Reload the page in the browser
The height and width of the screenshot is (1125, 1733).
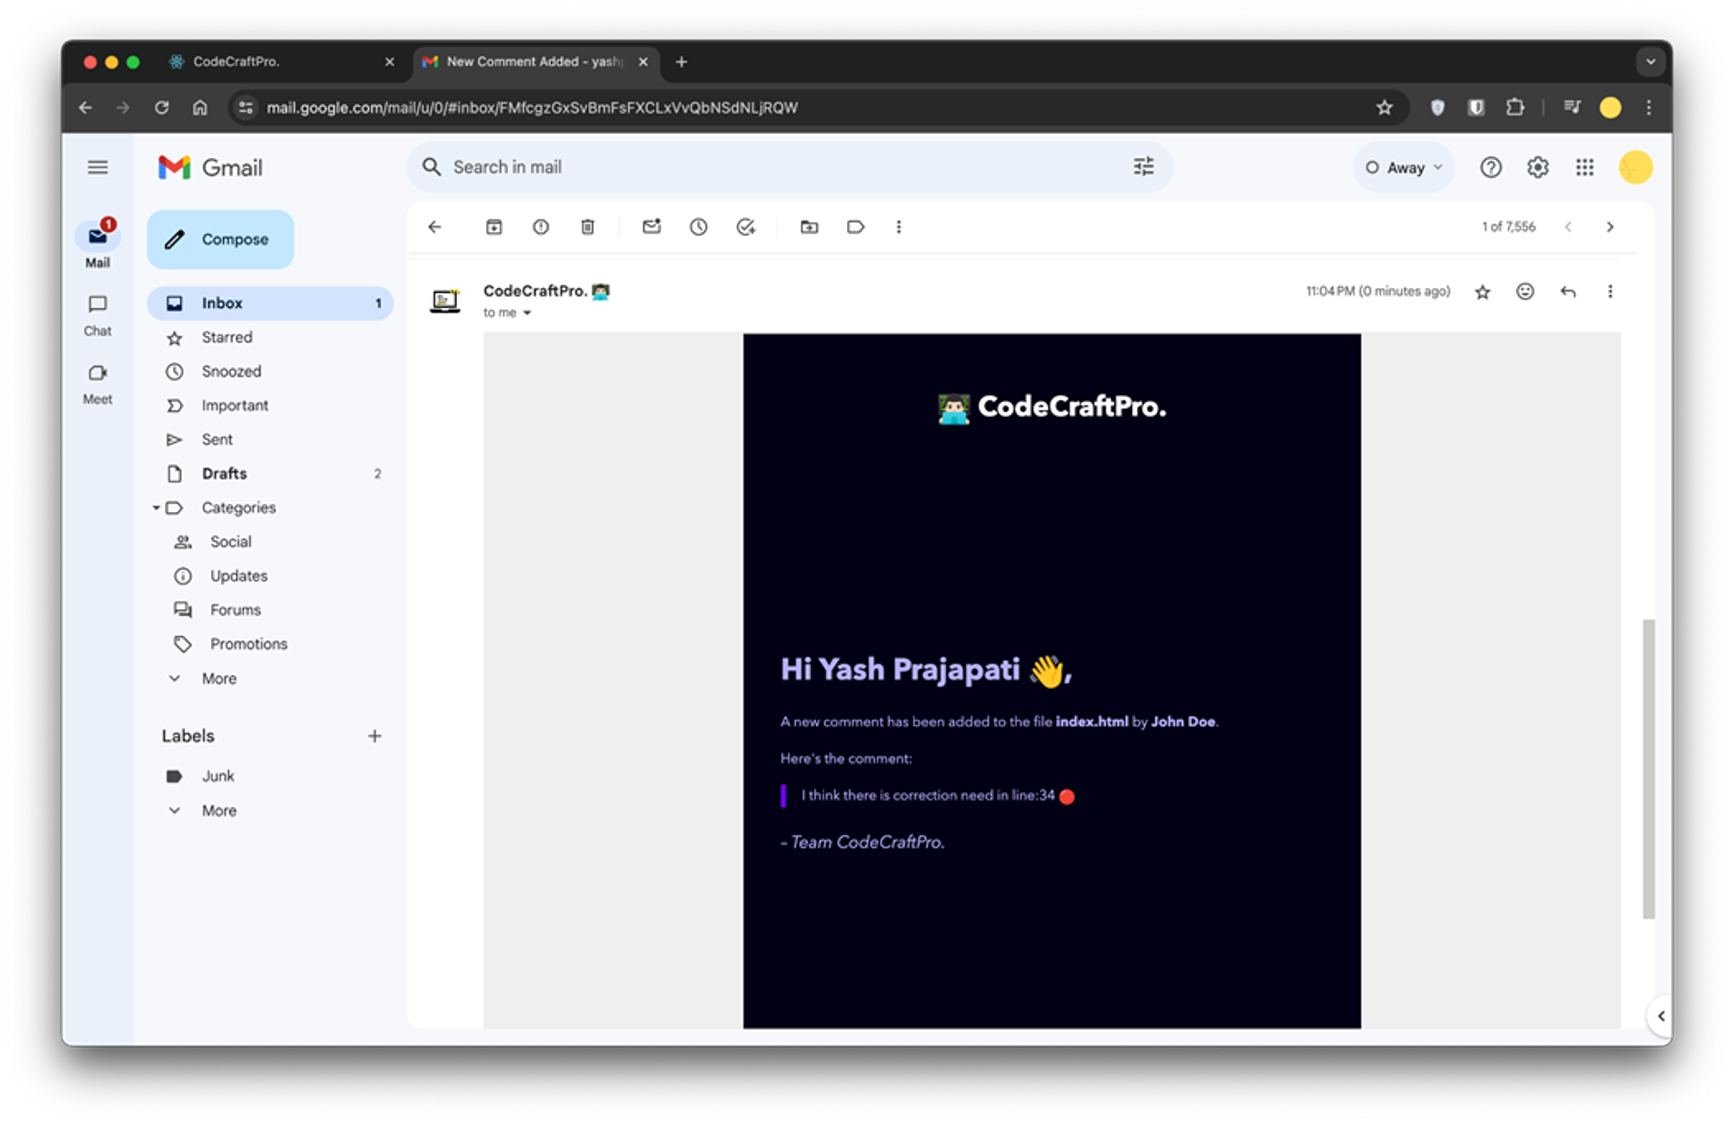tap(161, 107)
